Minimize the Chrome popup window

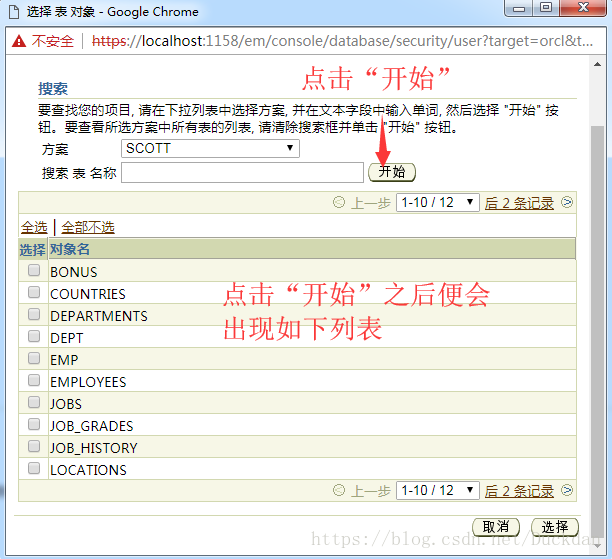(519, 8)
